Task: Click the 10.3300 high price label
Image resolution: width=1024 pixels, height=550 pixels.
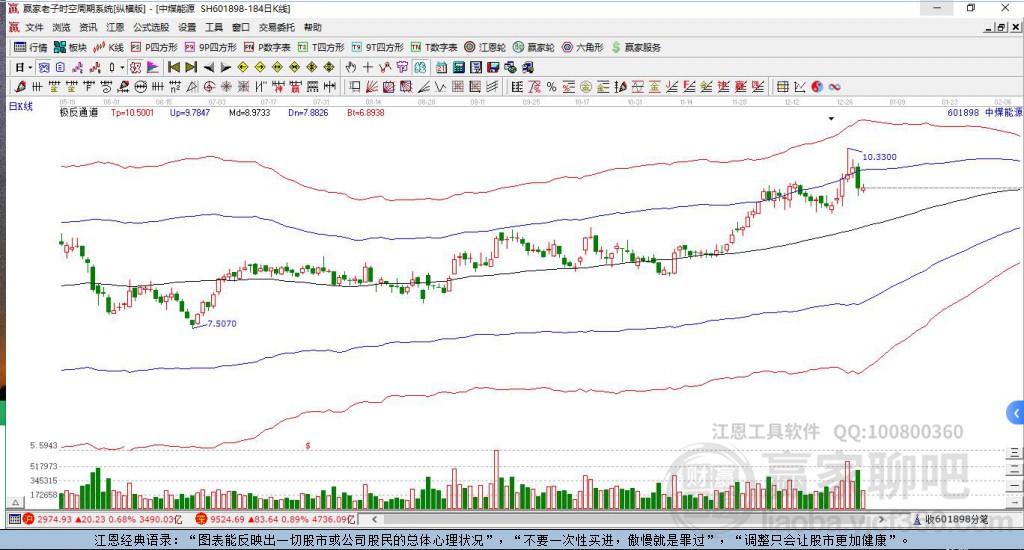Action: [x=879, y=157]
